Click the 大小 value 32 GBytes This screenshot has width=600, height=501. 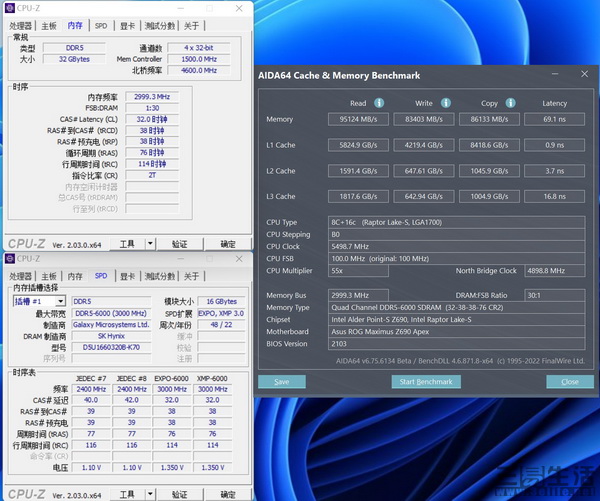tap(74, 59)
